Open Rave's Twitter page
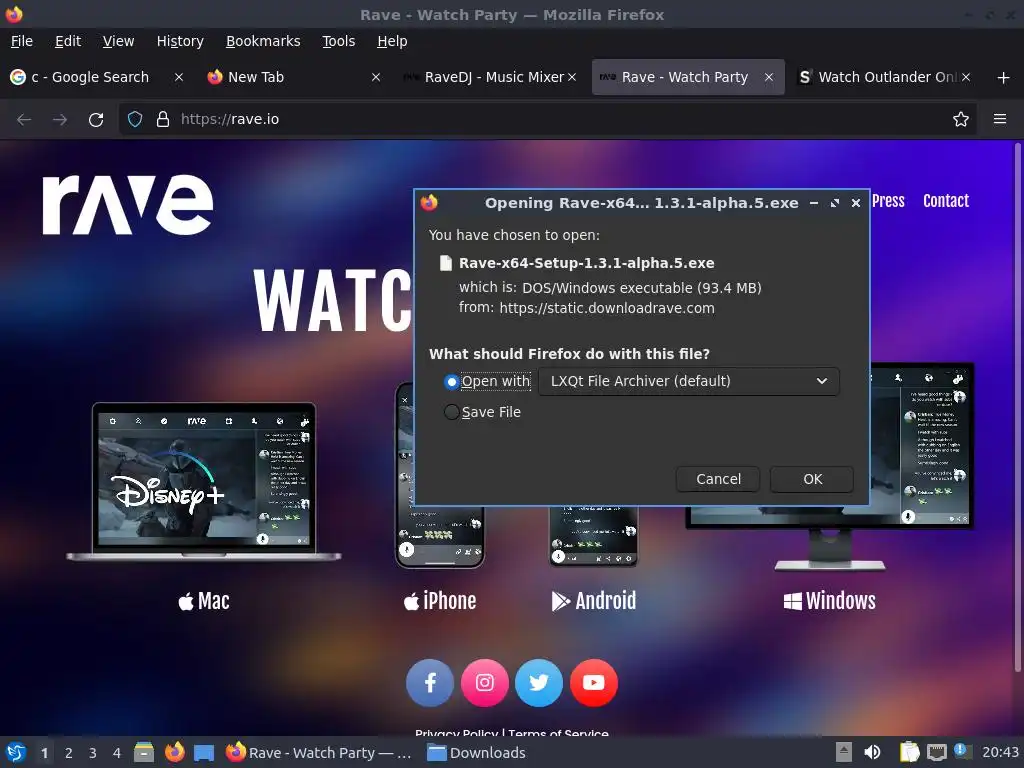This screenshot has height=768, width=1024. (x=539, y=683)
